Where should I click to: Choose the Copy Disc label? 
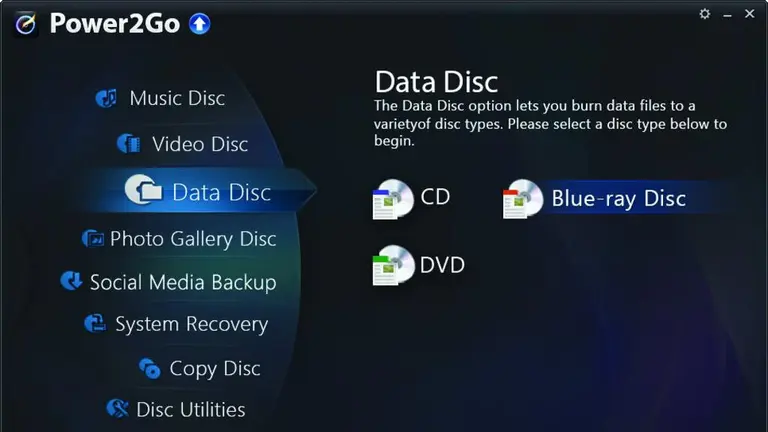click(x=215, y=369)
